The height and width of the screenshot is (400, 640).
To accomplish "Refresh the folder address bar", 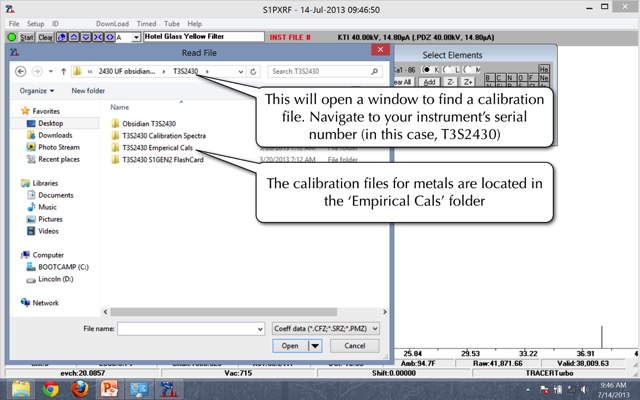I will 254,72.
